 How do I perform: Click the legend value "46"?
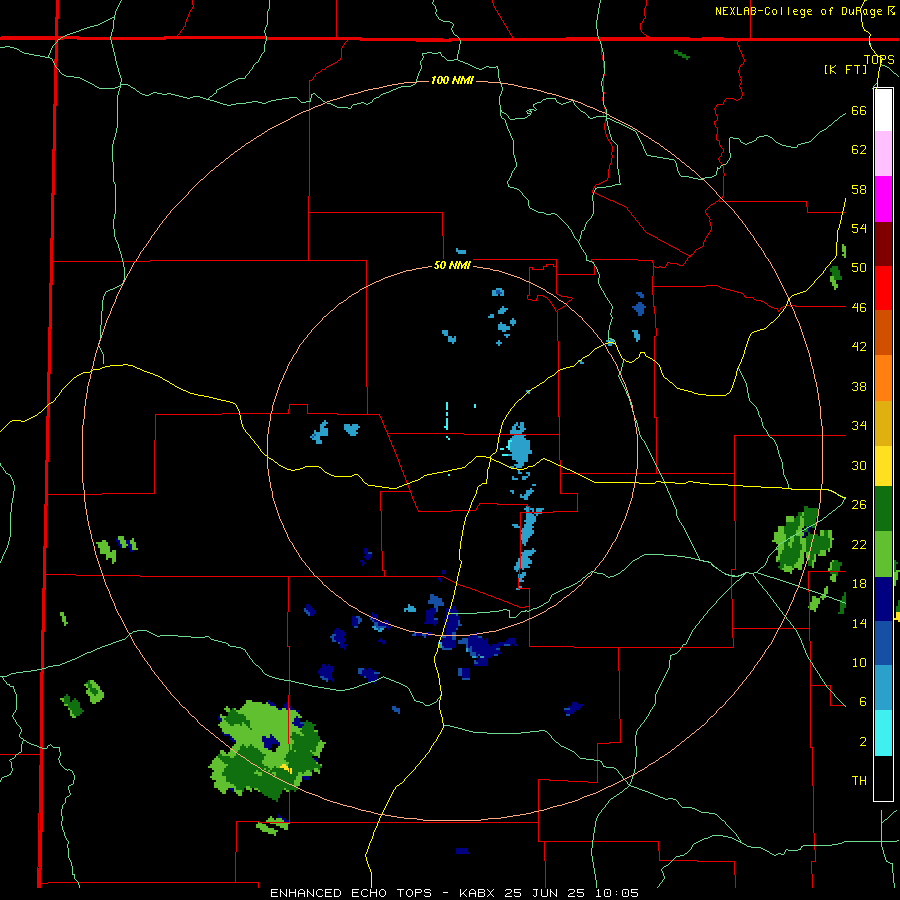click(x=859, y=307)
